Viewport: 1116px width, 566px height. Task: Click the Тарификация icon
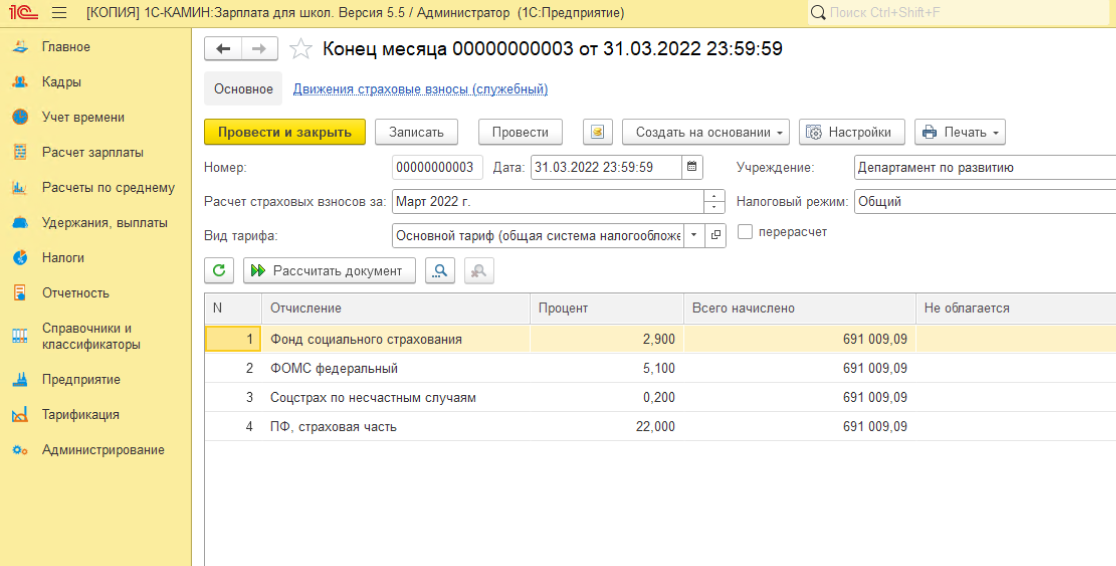(20, 414)
